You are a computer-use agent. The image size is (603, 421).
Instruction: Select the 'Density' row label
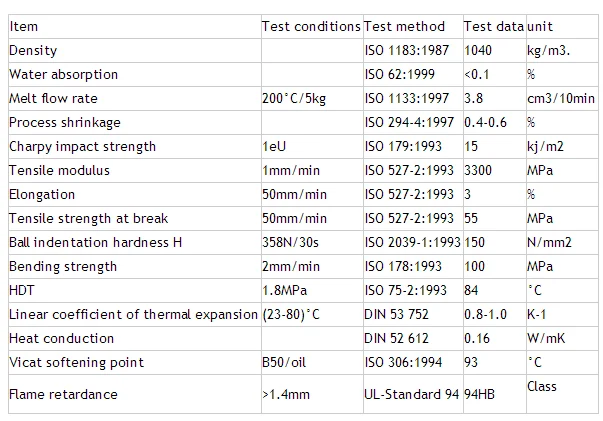pyautogui.click(x=33, y=50)
